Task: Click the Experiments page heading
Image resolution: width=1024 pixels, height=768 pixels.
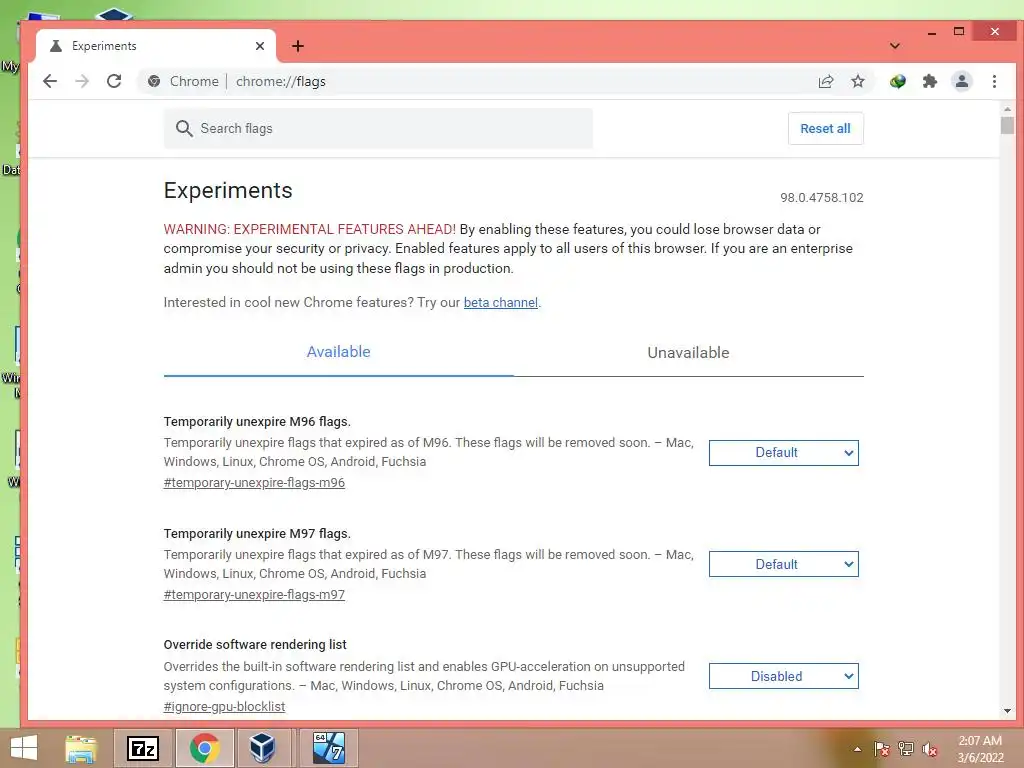Action: pos(228,191)
